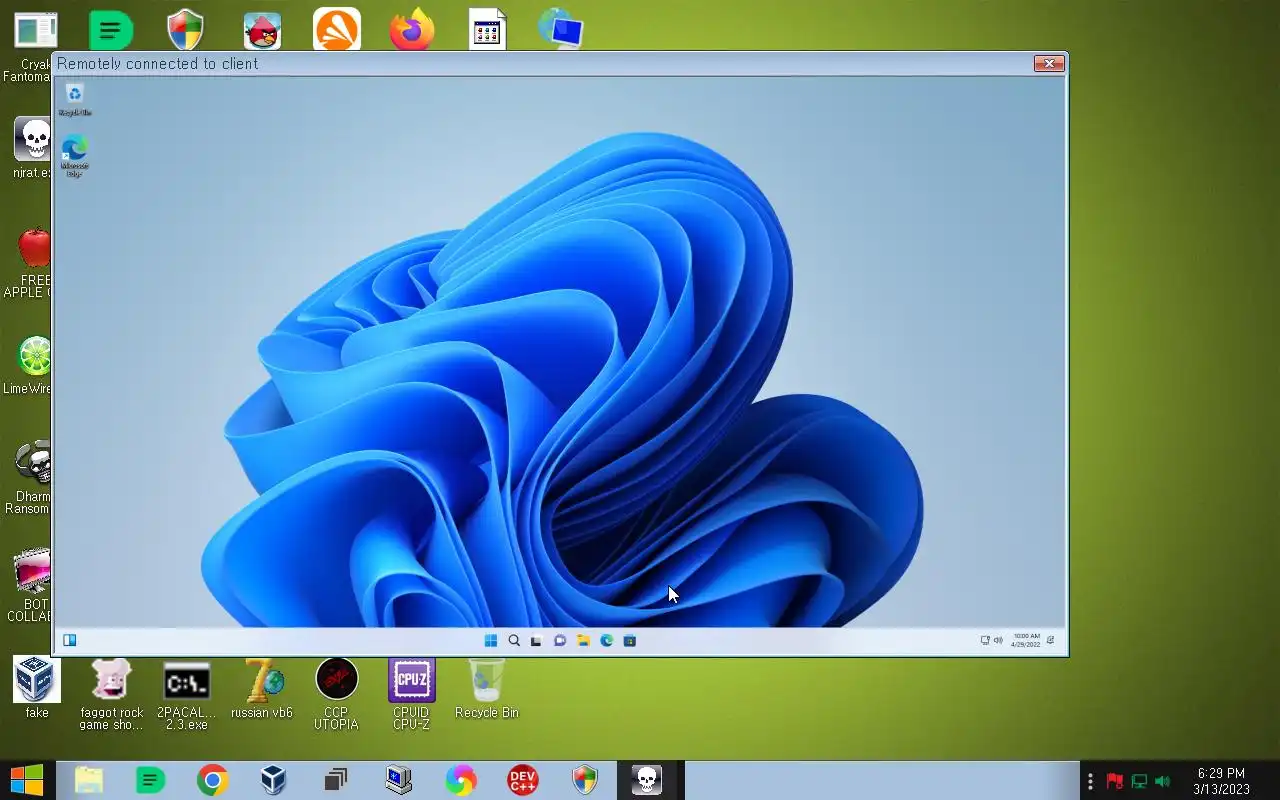Select the CCP UTOPIA desktop icon

pos(336,695)
